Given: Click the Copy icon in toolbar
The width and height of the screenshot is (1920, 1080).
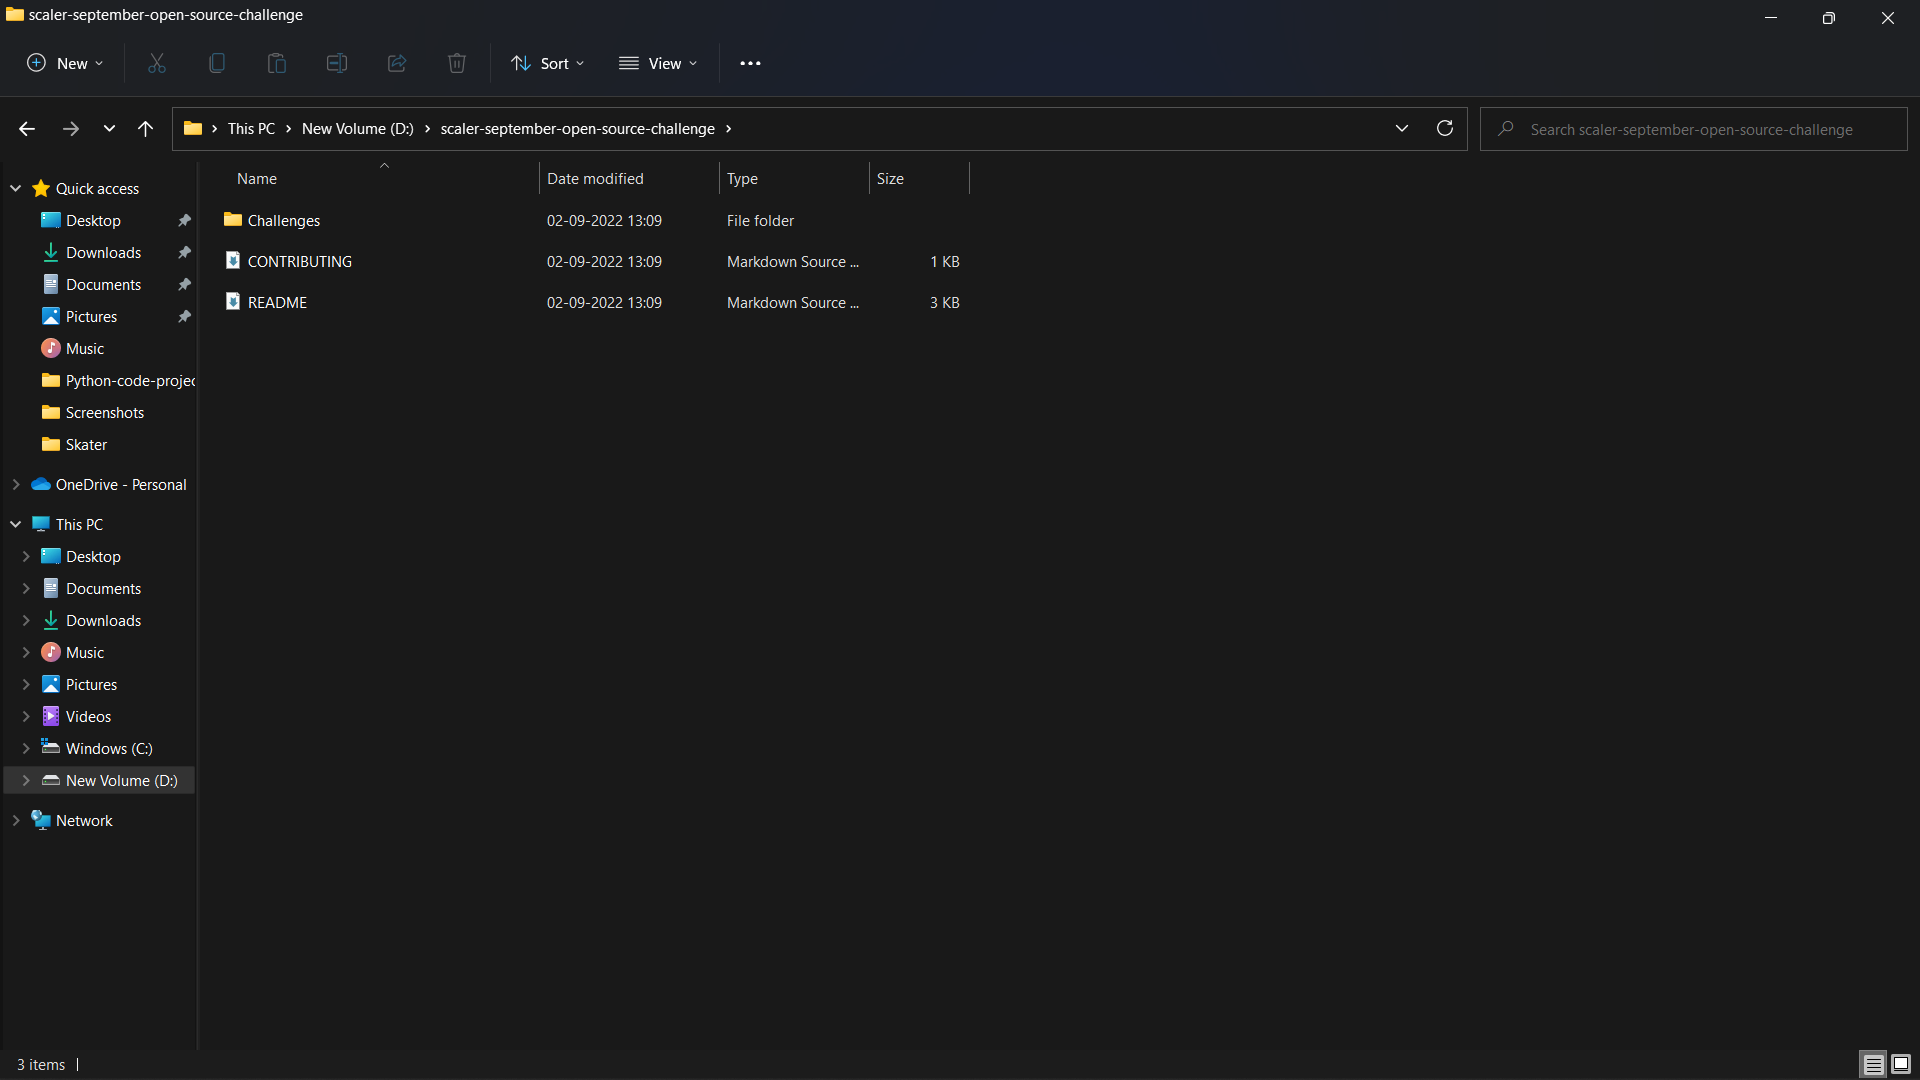Looking at the screenshot, I should tap(217, 63).
